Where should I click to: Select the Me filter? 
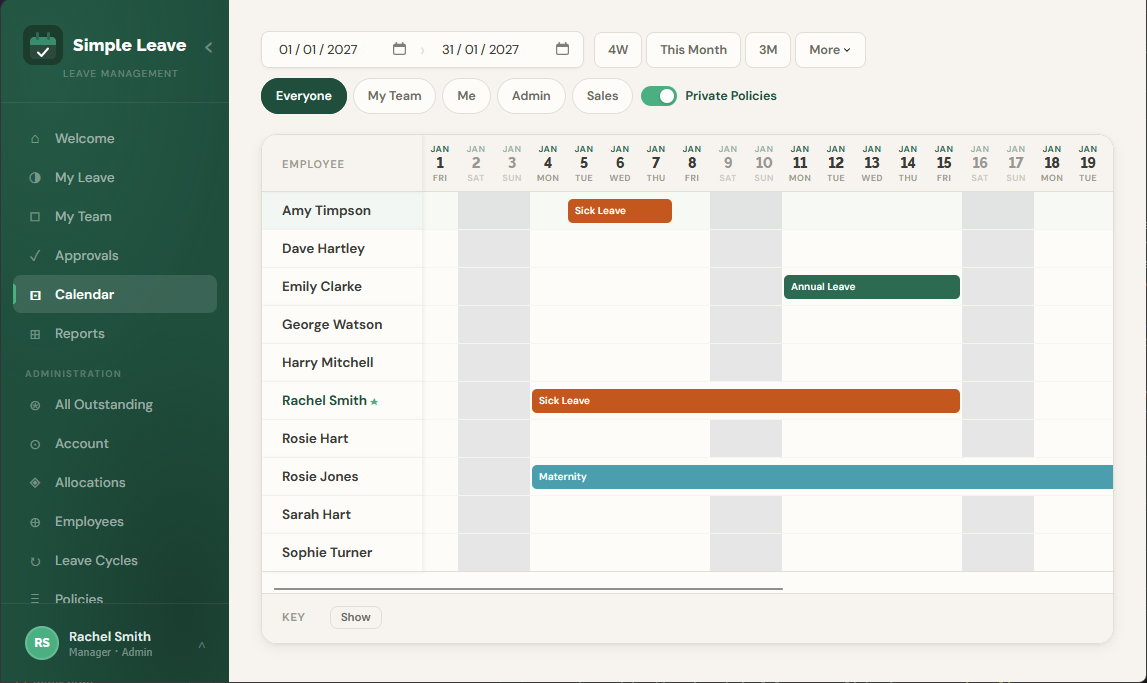(x=467, y=96)
